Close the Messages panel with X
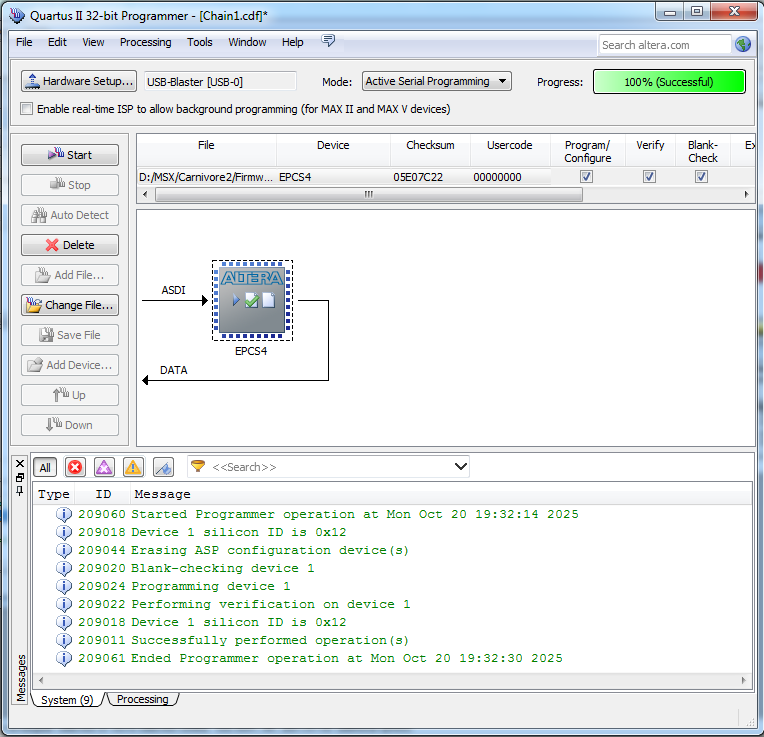764x737 pixels. [x=20, y=463]
